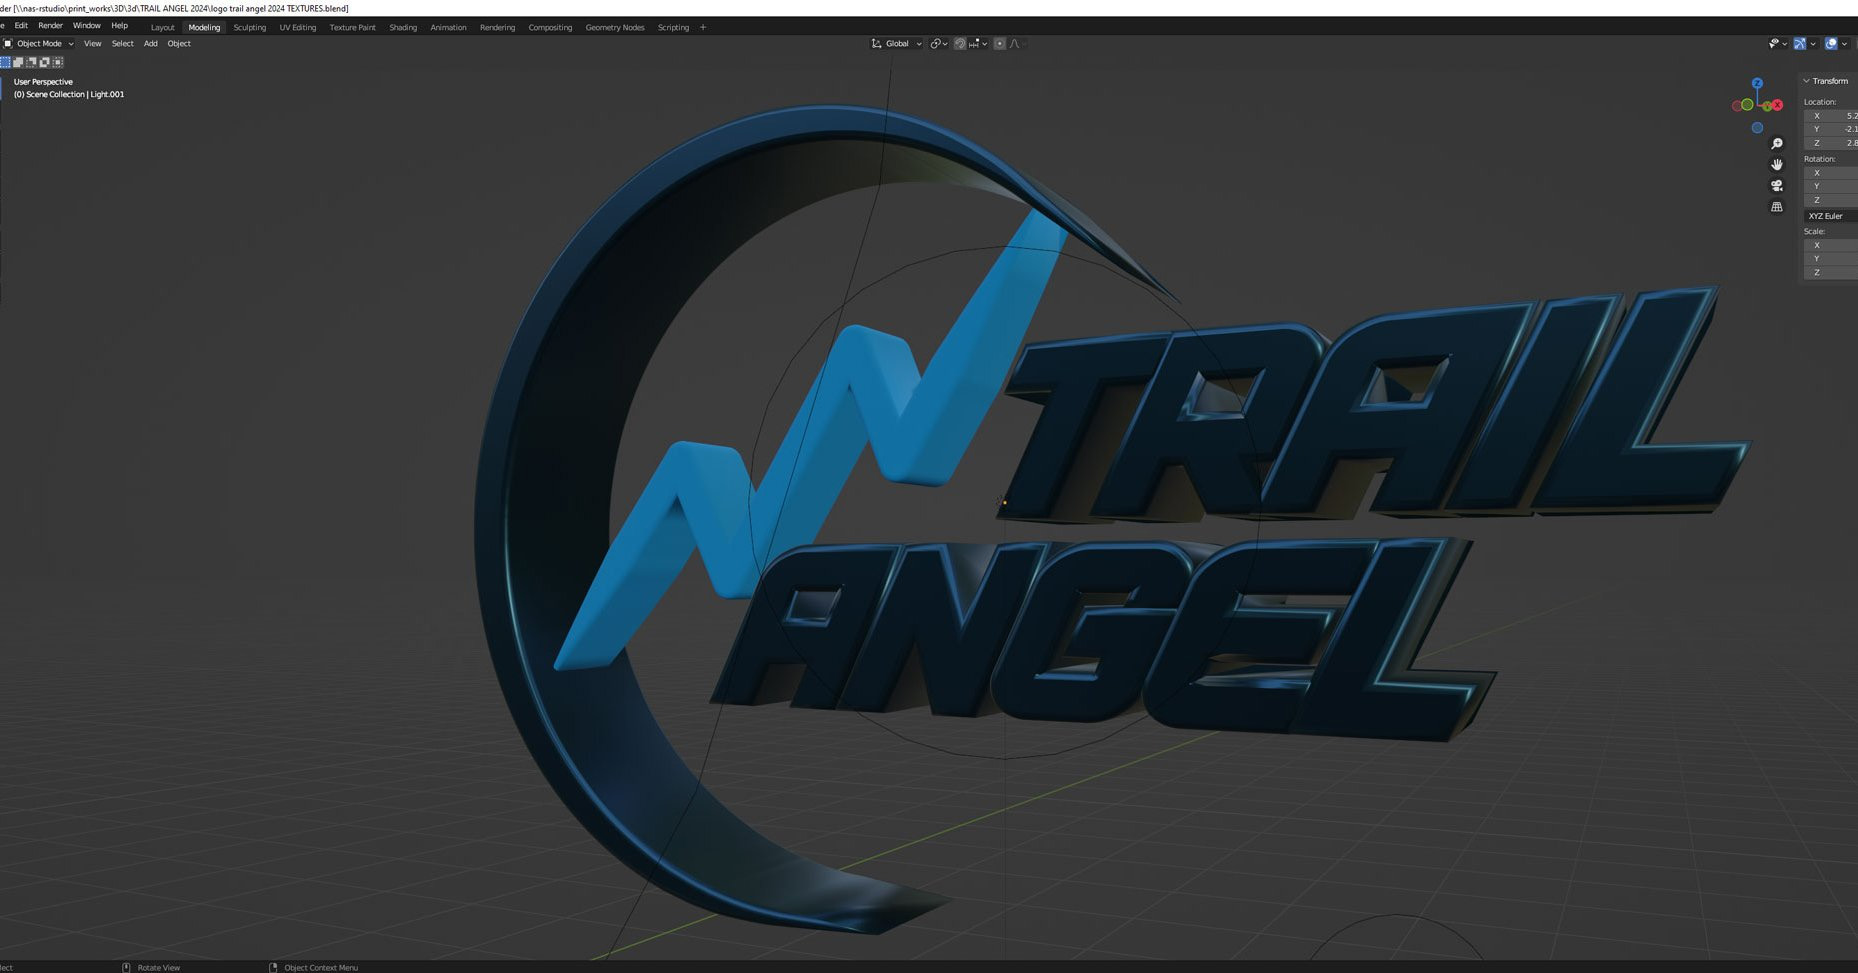
Task: Click the pan view hand icon
Action: [1777, 165]
